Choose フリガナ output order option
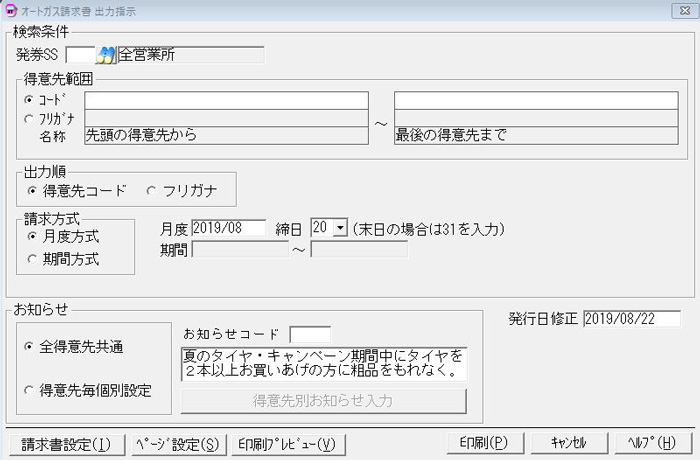The image size is (700, 460). pyautogui.click(x=152, y=189)
